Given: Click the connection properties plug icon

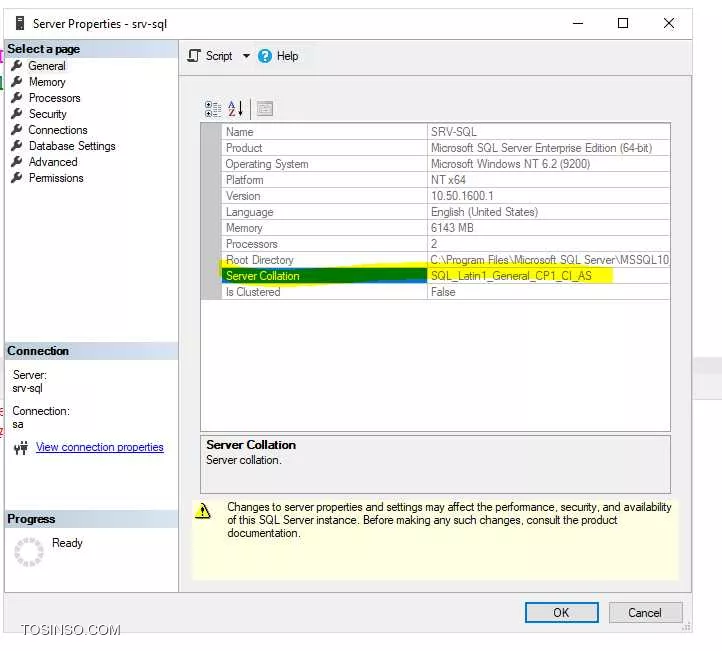Looking at the screenshot, I should (21, 448).
